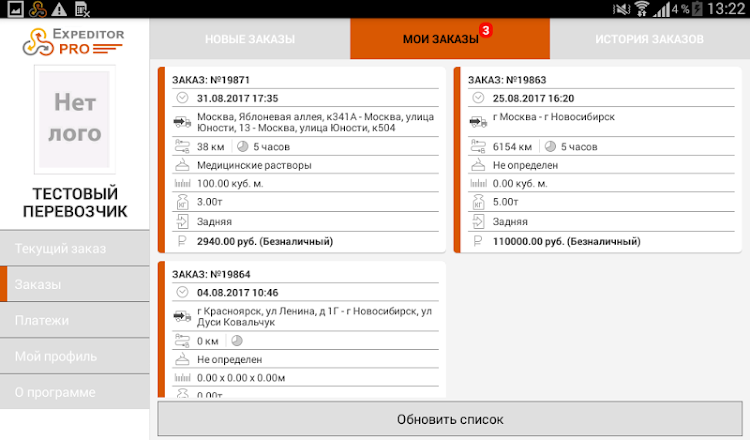Viewport: 750px width, 440px height.
Task: Open the МОИ ЗАКАЗЫ tab
Action: (450, 39)
